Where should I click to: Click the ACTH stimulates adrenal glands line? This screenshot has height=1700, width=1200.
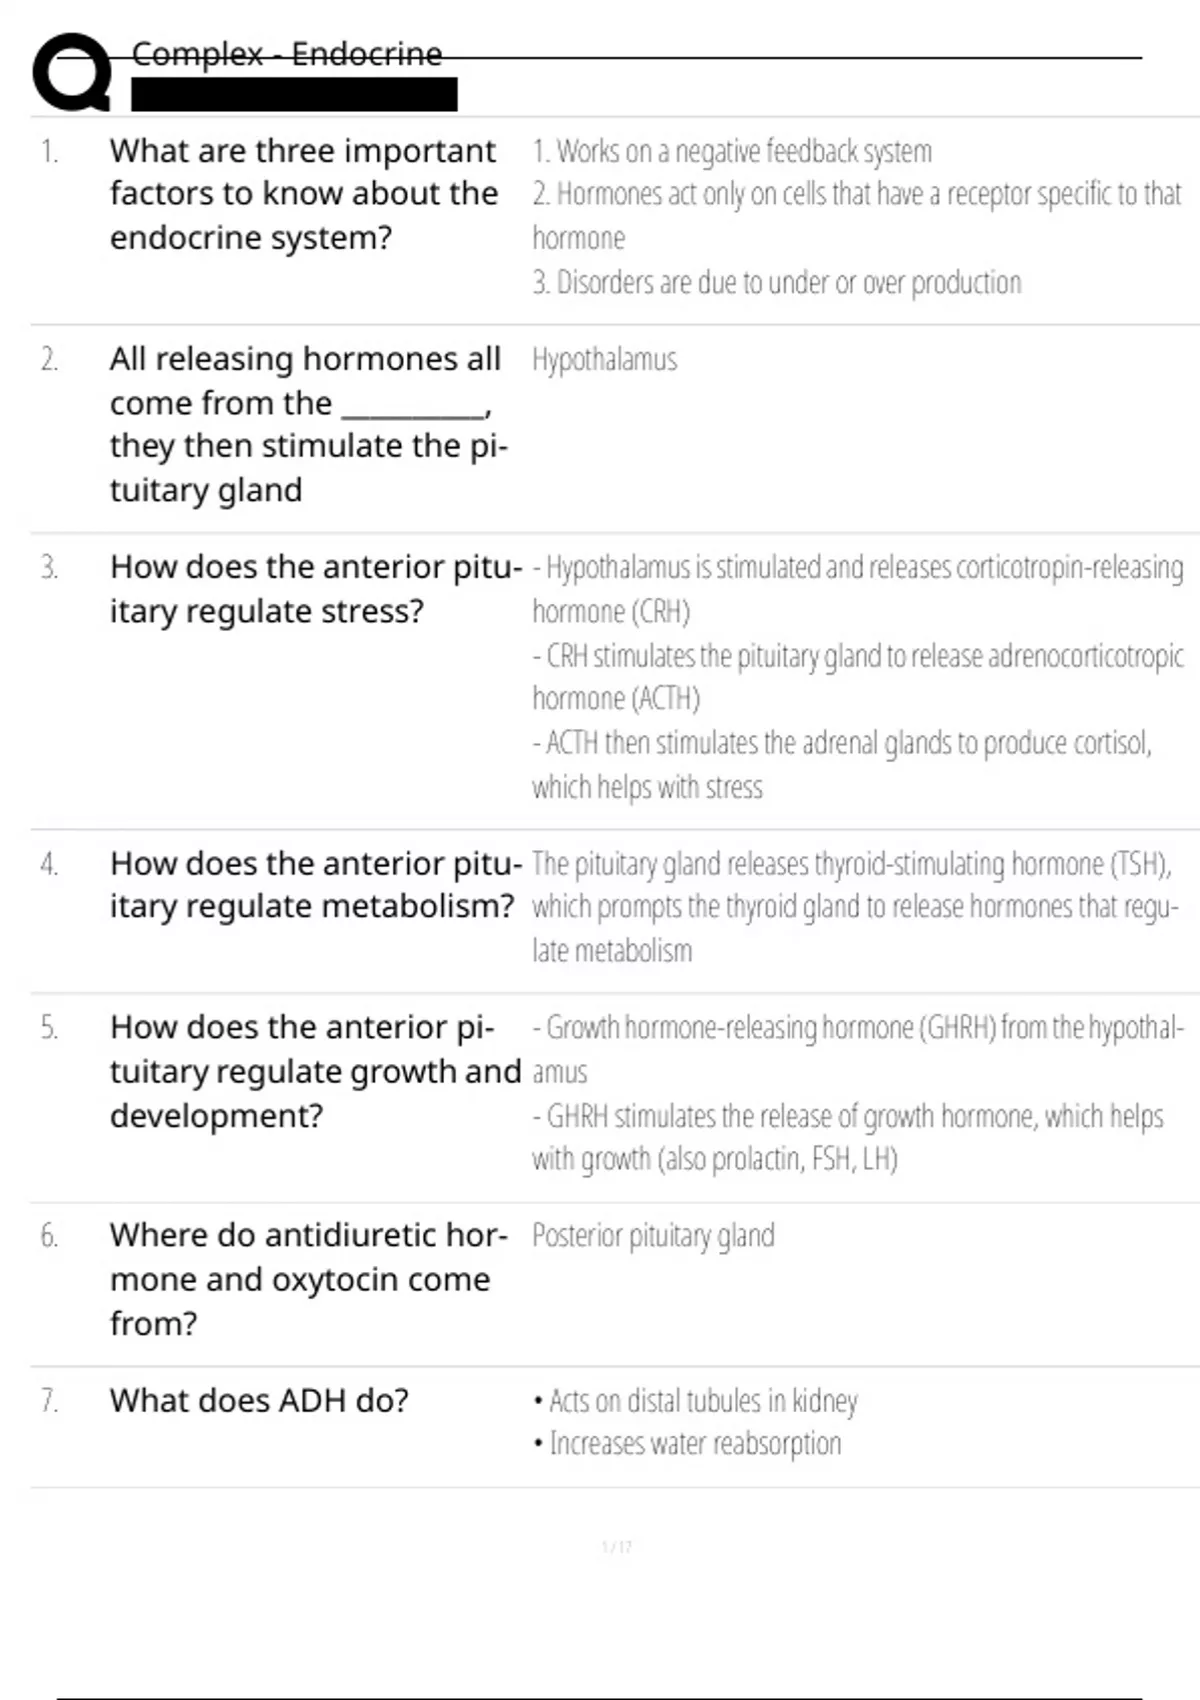point(842,765)
